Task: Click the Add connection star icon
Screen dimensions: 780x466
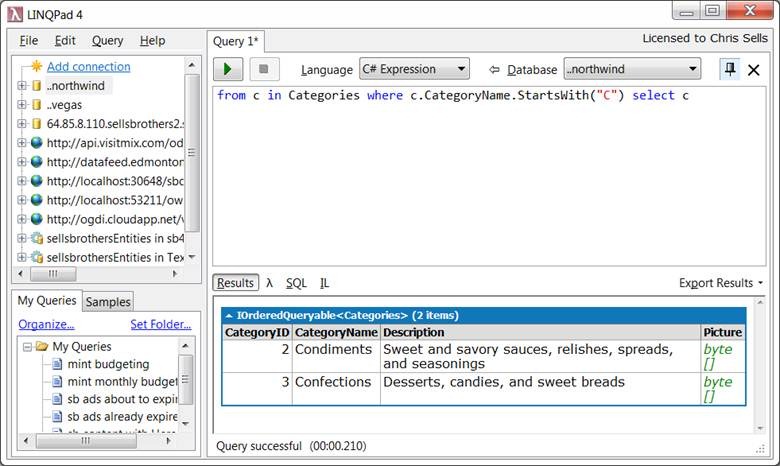Action: click(36, 66)
